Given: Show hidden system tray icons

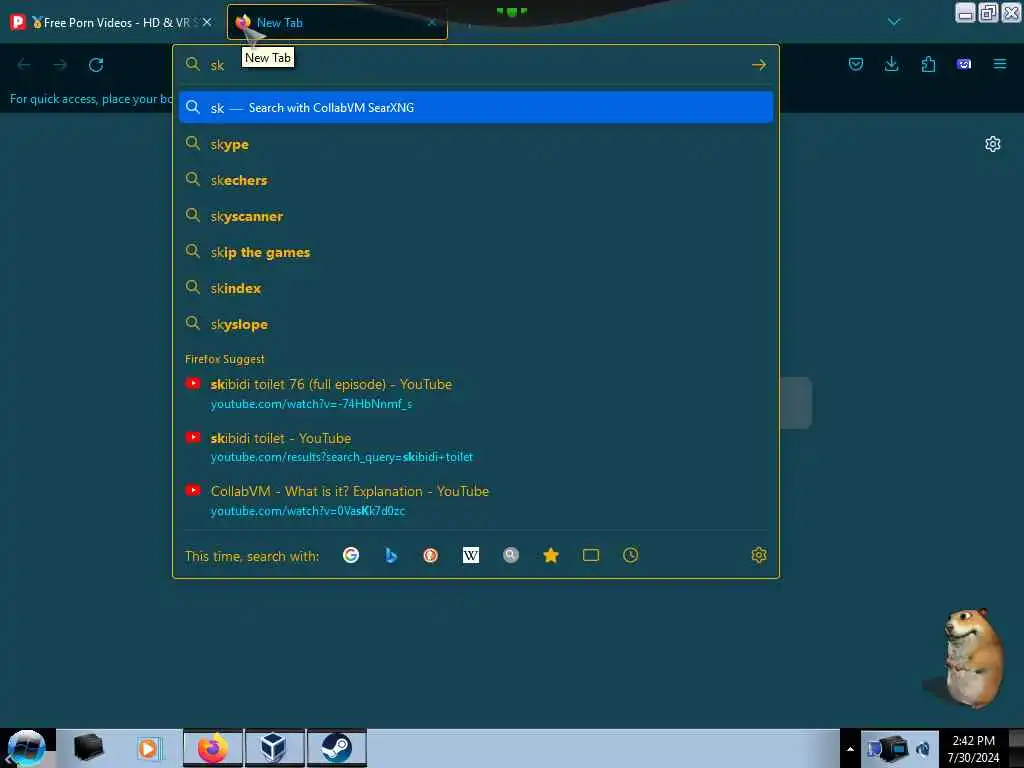Looking at the screenshot, I should pos(850,749).
